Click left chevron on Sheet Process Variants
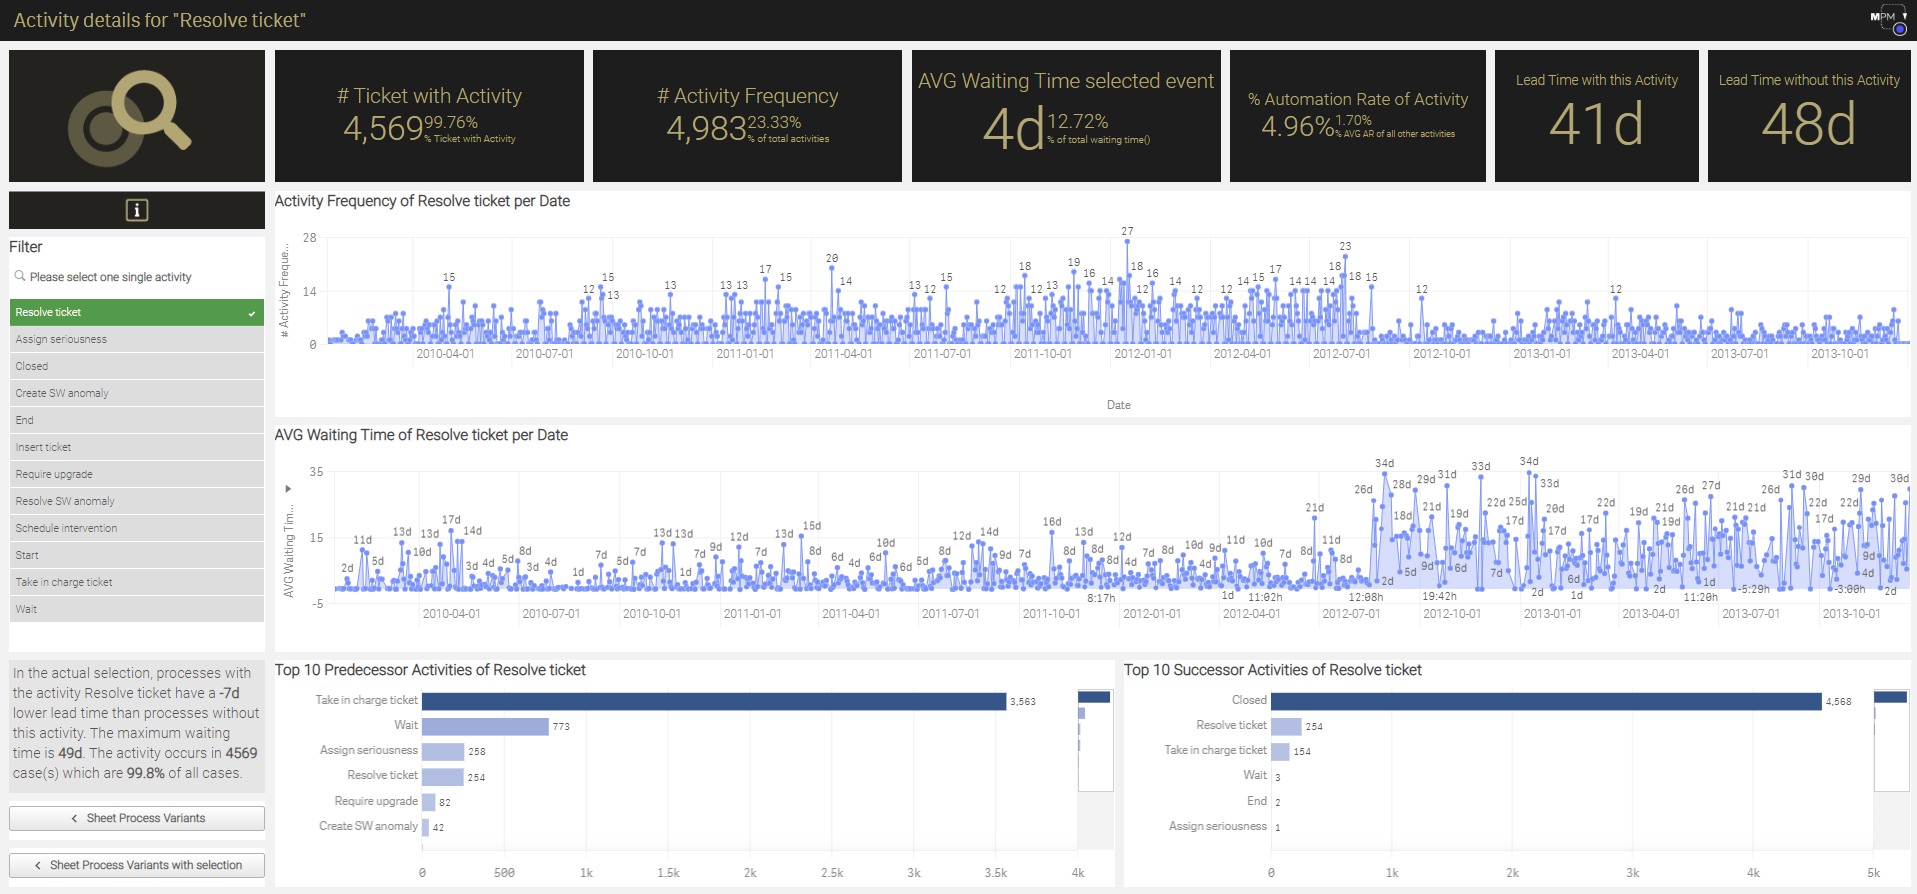The height and width of the screenshot is (894, 1917). 74,818
